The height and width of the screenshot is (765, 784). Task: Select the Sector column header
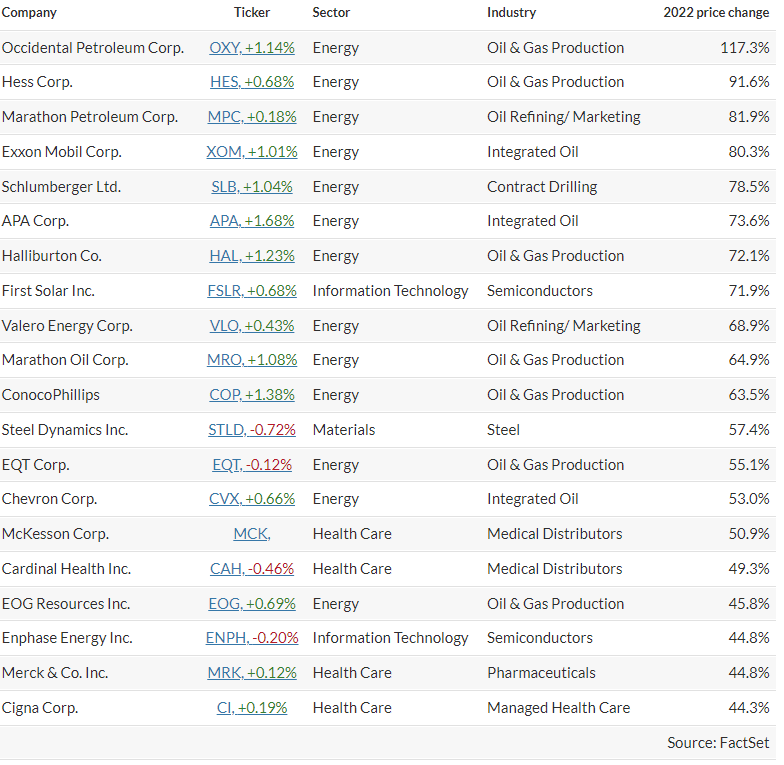(331, 12)
